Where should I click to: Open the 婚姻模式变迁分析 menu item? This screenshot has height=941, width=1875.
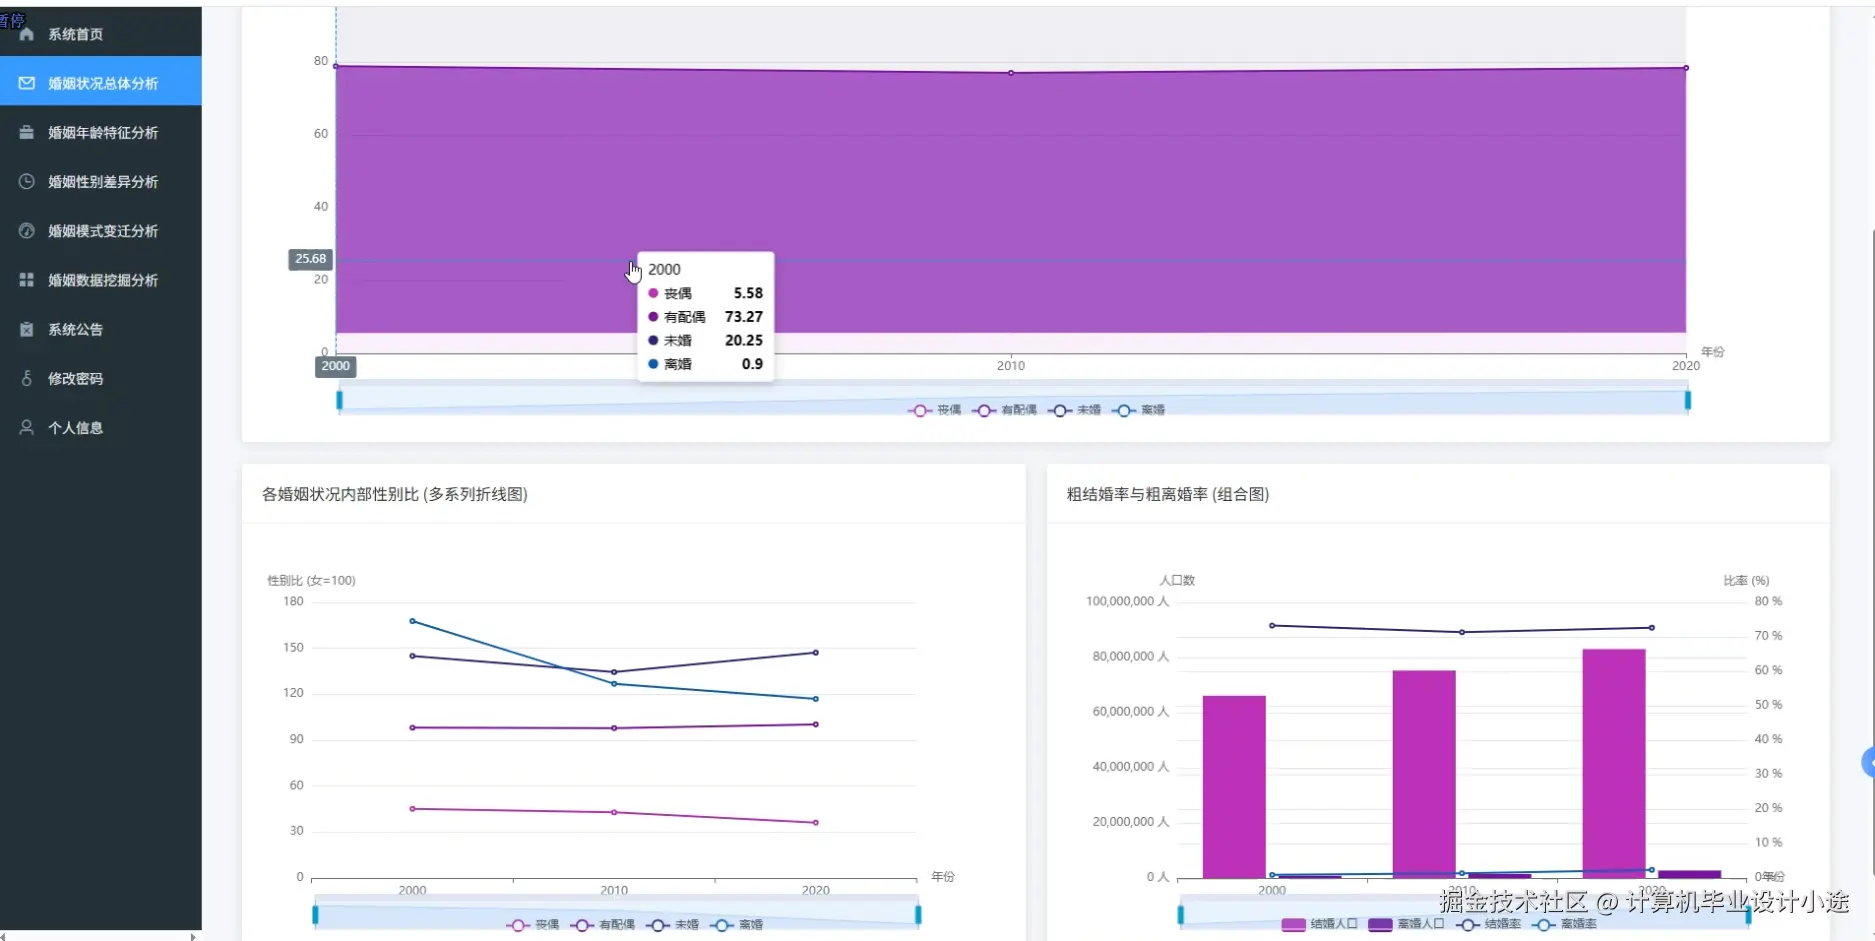[x=101, y=231]
